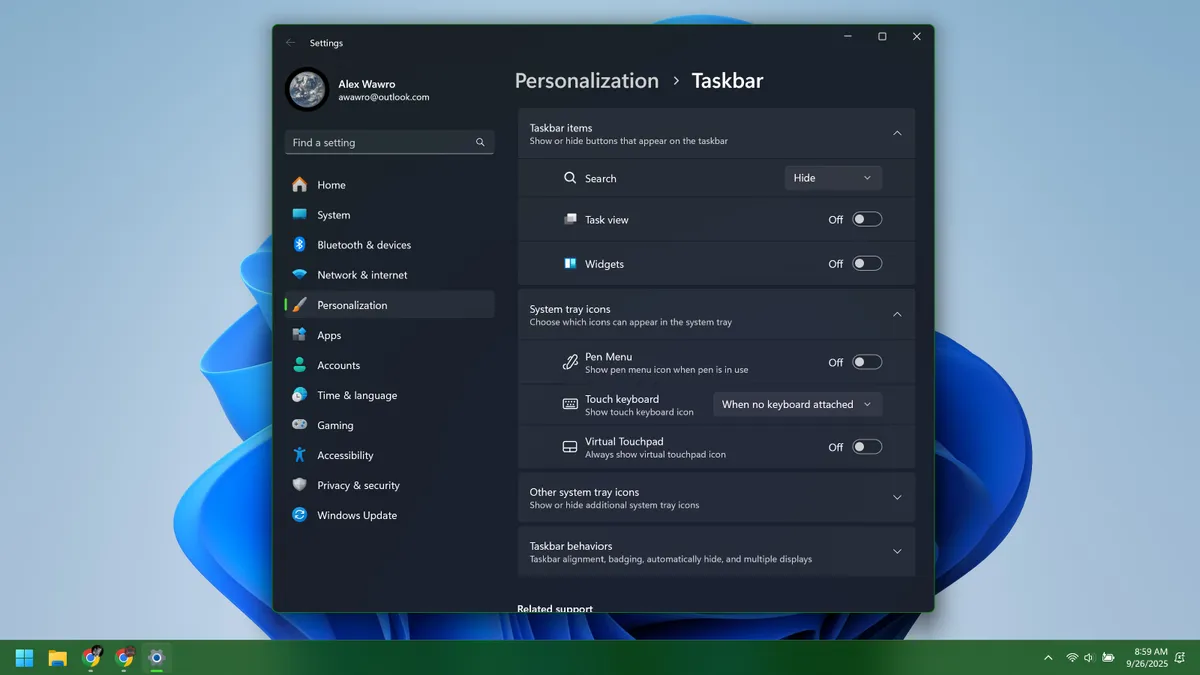Open the Search dropdown set to Hide
1200x675 pixels.
(x=832, y=178)
